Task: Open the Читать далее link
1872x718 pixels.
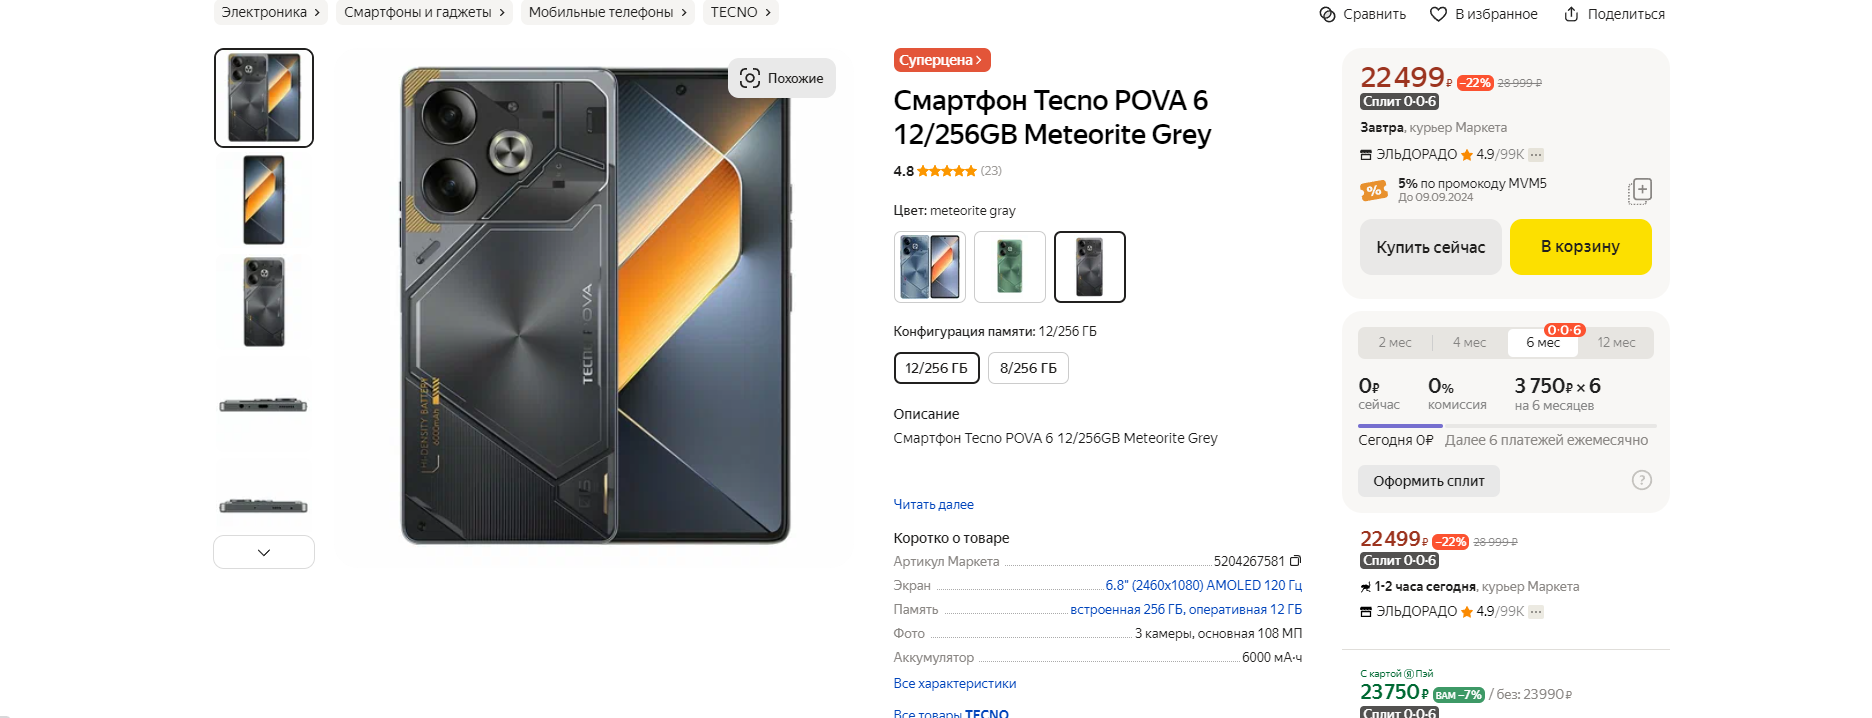Action: [933, 505]
